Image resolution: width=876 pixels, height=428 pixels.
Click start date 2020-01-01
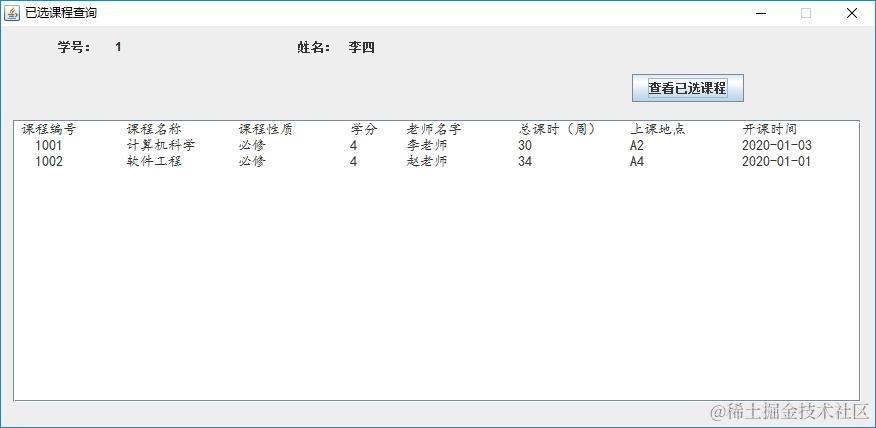(777, 162)
